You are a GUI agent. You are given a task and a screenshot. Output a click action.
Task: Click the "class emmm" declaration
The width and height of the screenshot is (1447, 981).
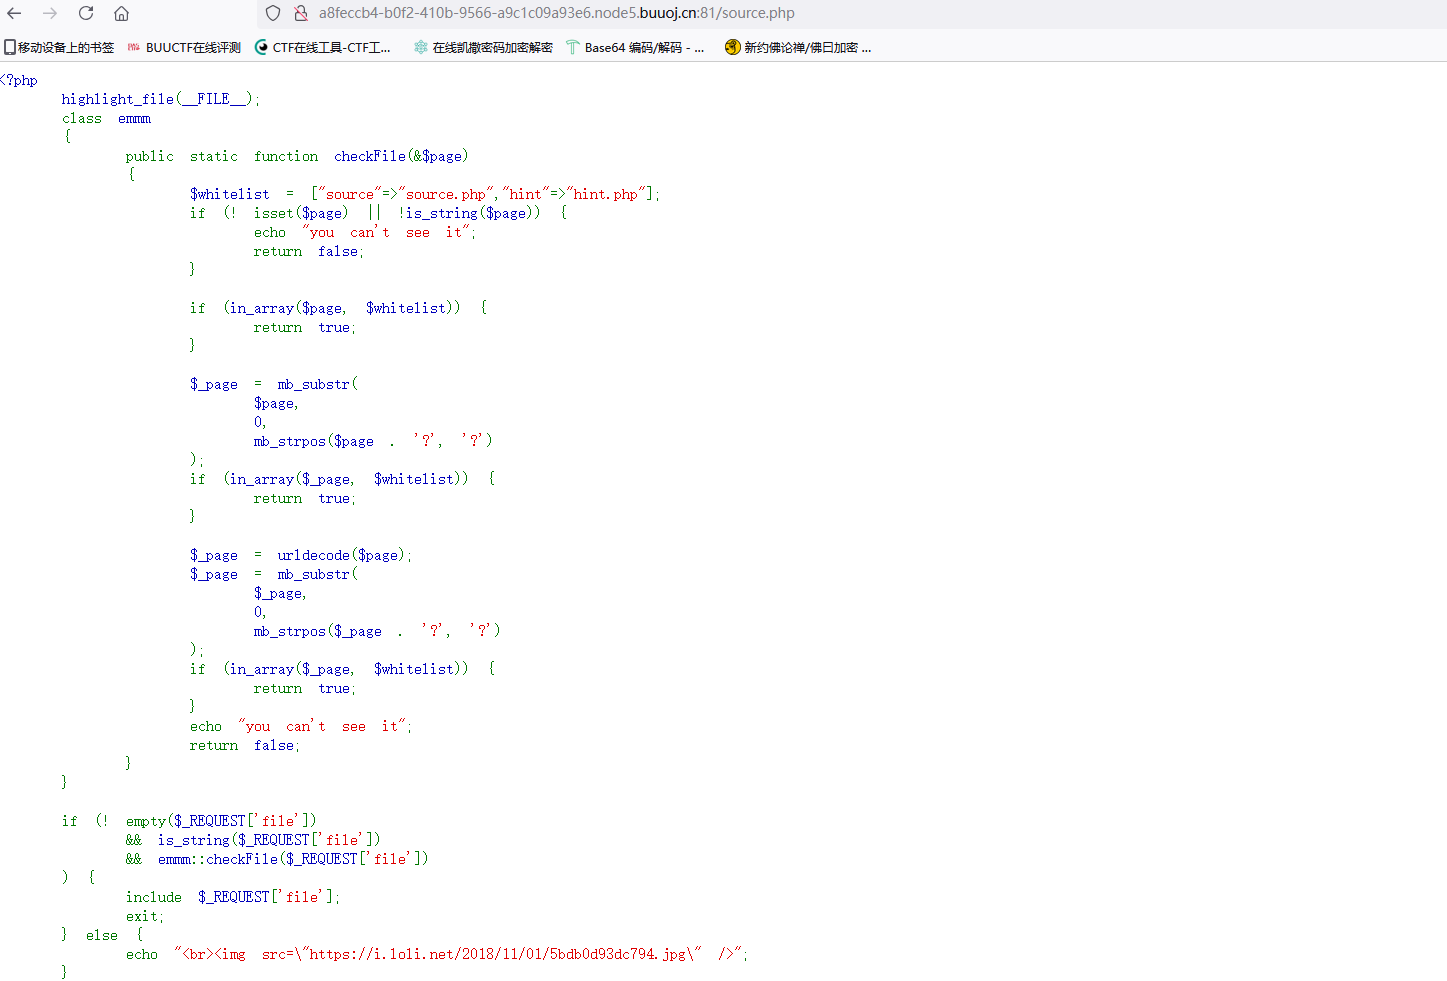(106, 118)
